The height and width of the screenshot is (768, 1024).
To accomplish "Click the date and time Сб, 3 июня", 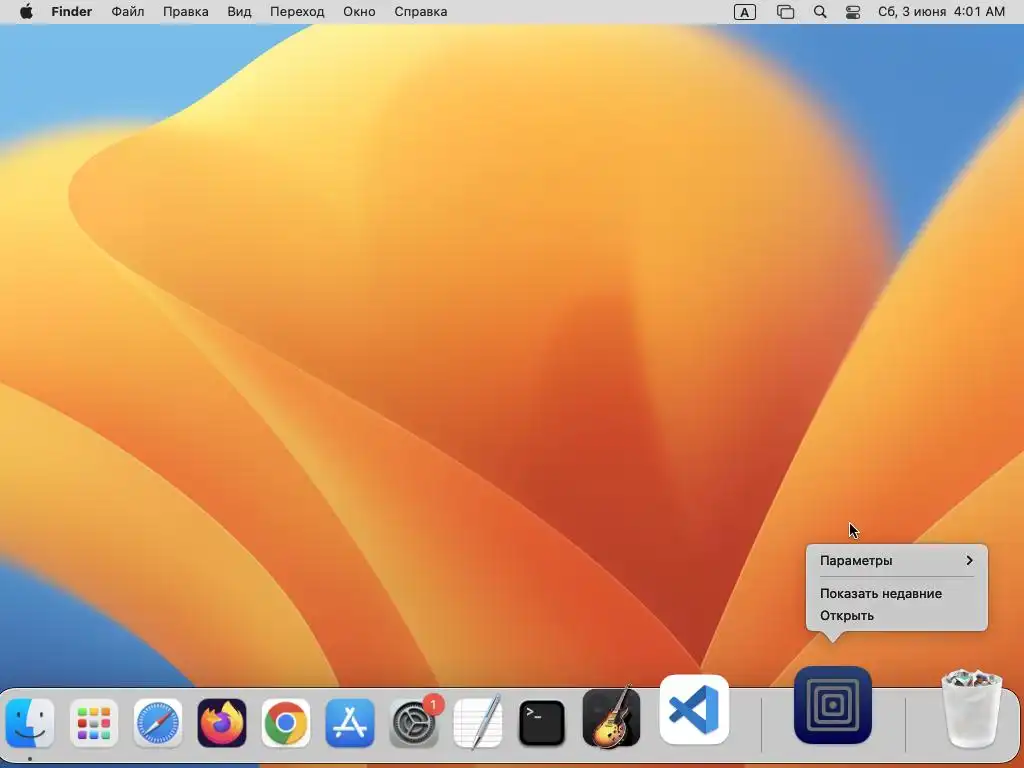I will pyautogui.click(x=941, y=12).
